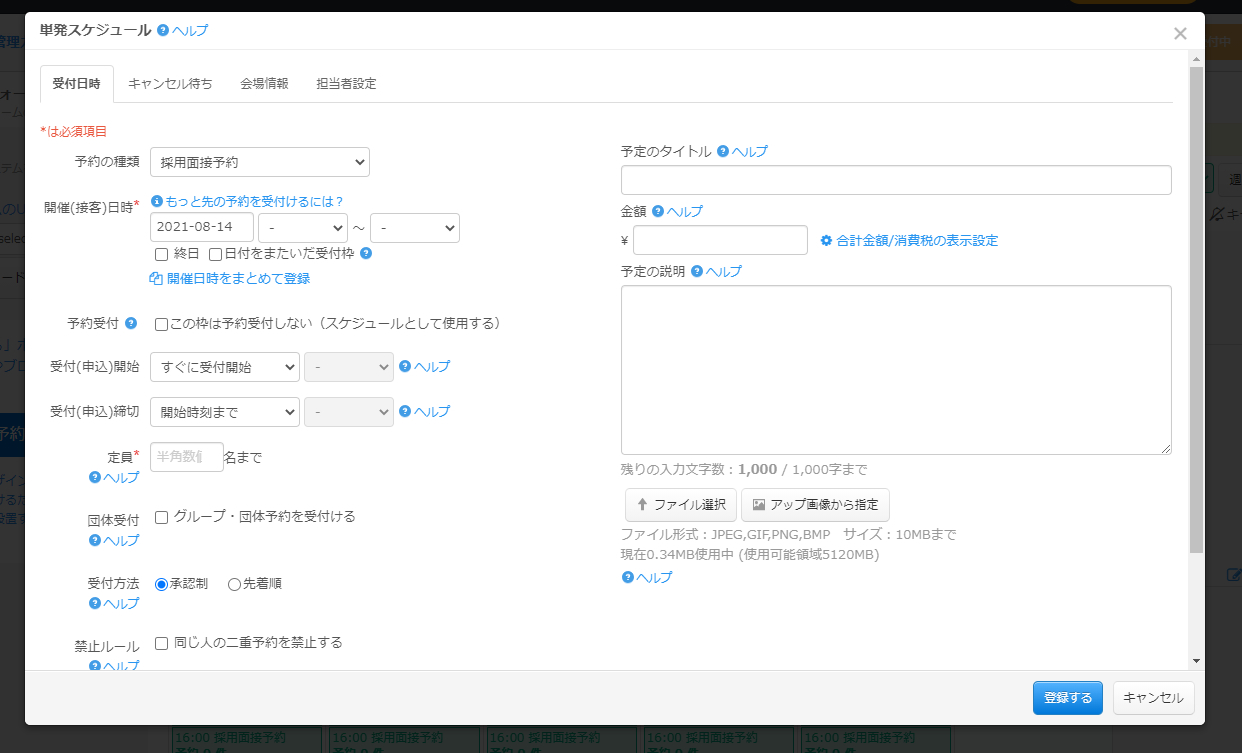Click help icon next to 予定の説明
1242x753 pixels.
pyautogui.click(x=697, y=272)
